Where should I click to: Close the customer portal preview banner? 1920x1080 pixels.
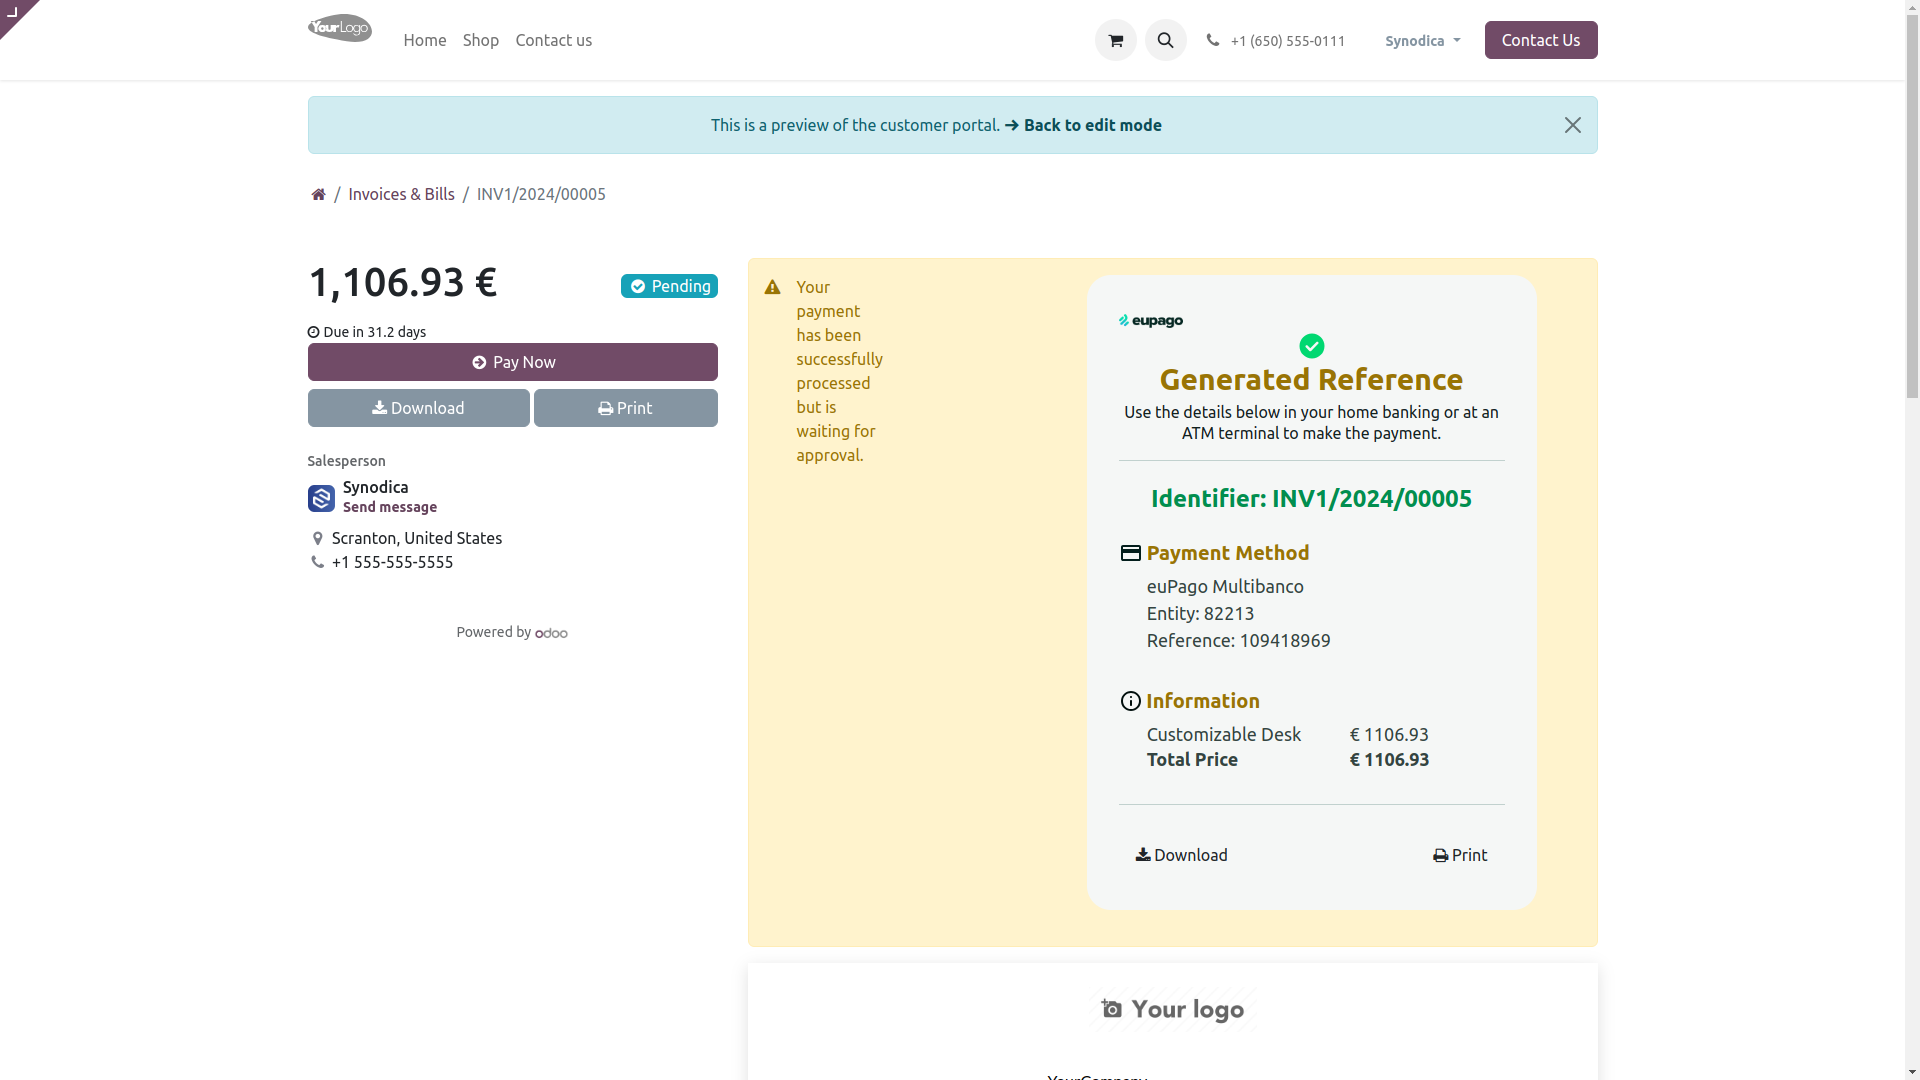click(1572, 125)
